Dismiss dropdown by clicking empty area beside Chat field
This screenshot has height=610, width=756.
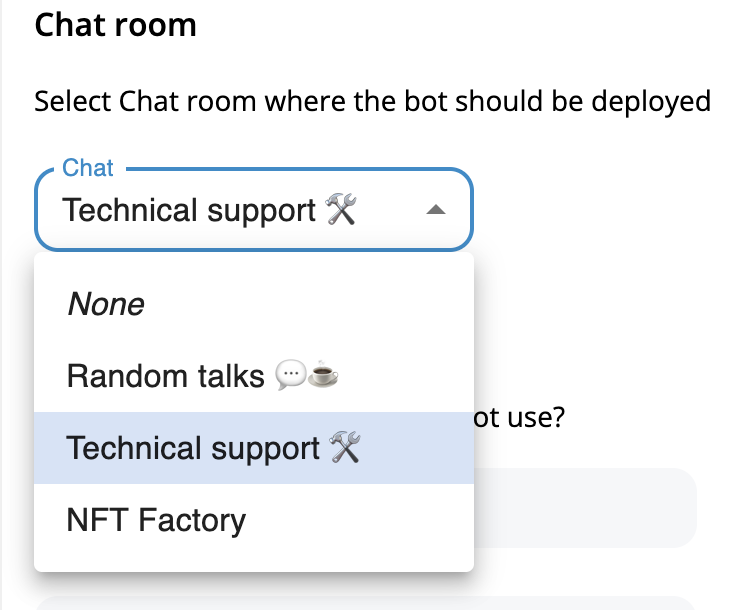click(608, 210)
